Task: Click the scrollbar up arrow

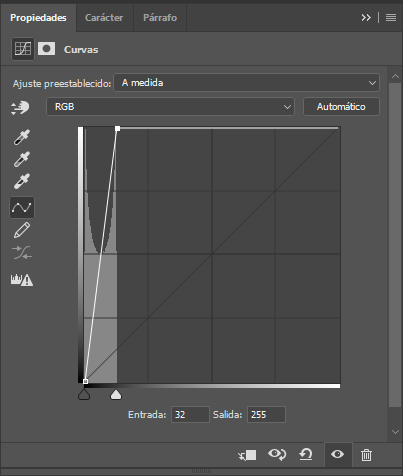Action: pyautogui.click(x=395, y=76)
